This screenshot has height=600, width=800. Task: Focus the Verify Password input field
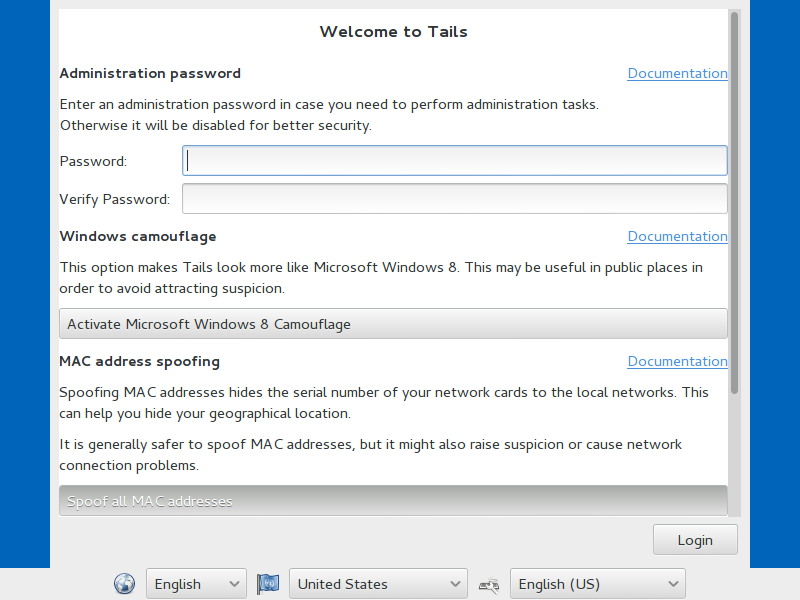(x=455, y=198)
